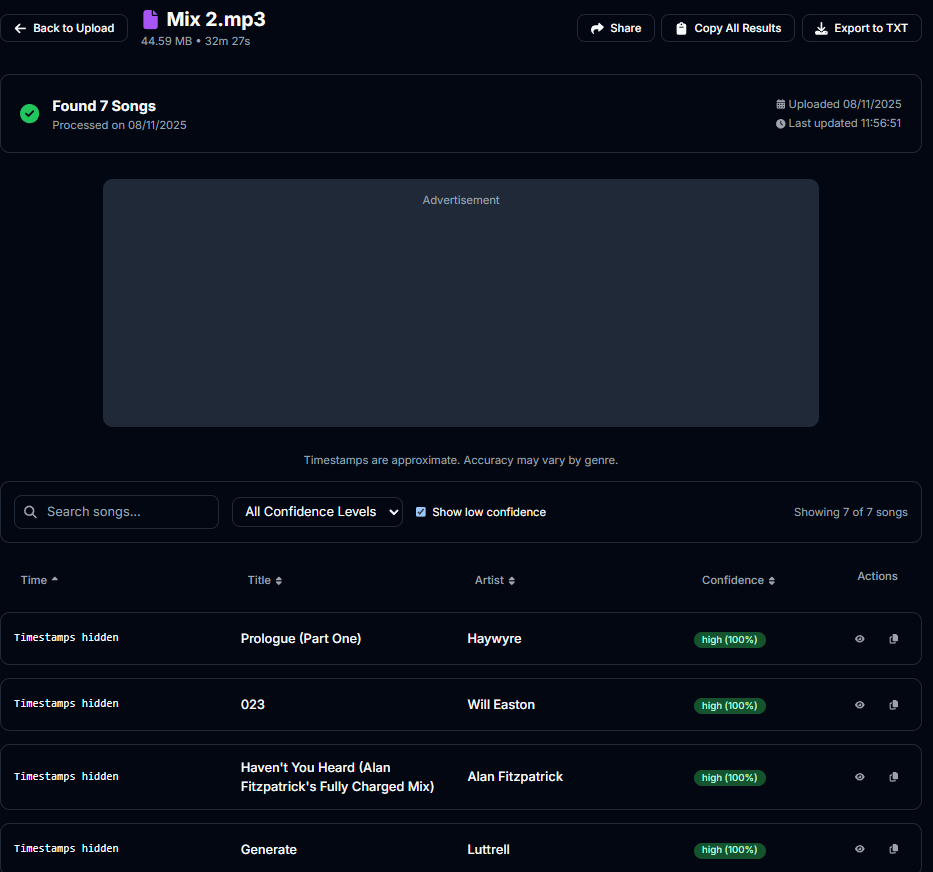The width and height of the screenshot is (933, 872).
Task: Click the green success checkmark icon
Action: click(x=30, y=114)
